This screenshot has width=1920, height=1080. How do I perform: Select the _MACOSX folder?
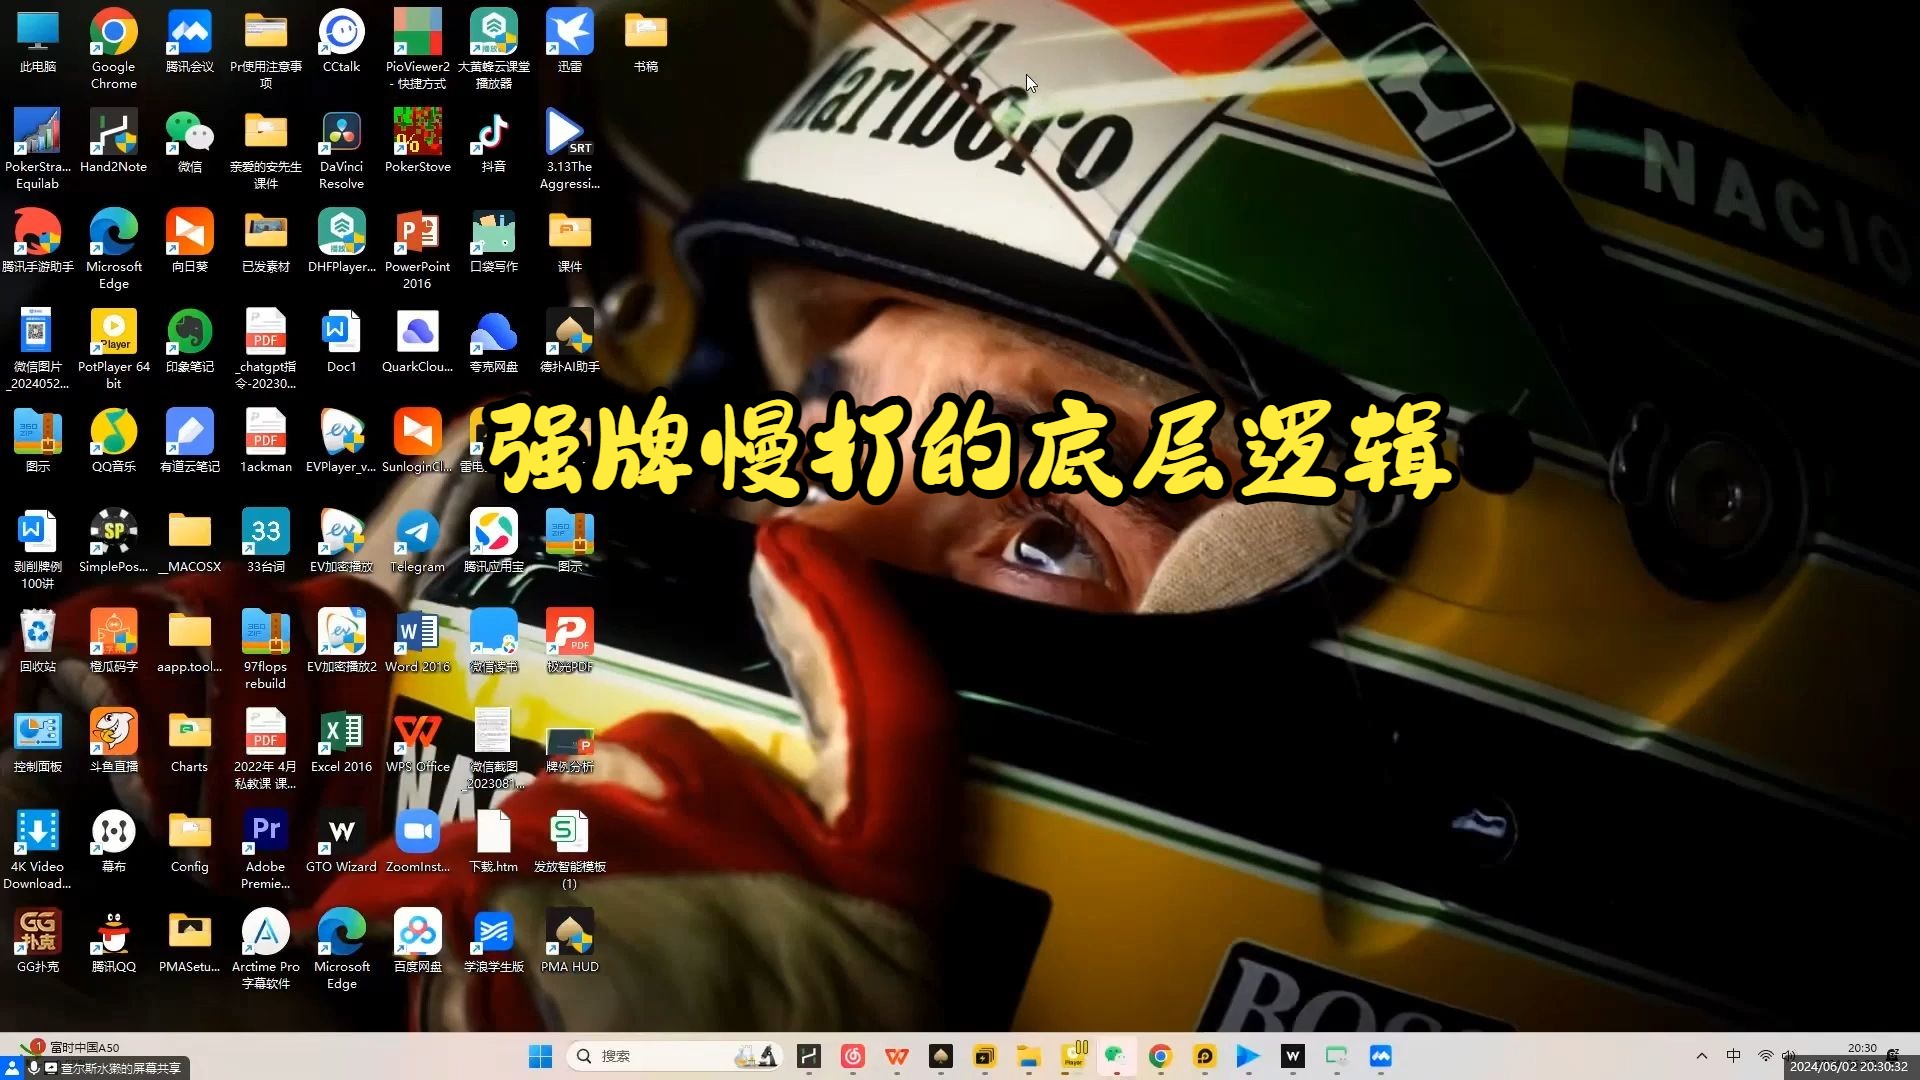(189, 542)
